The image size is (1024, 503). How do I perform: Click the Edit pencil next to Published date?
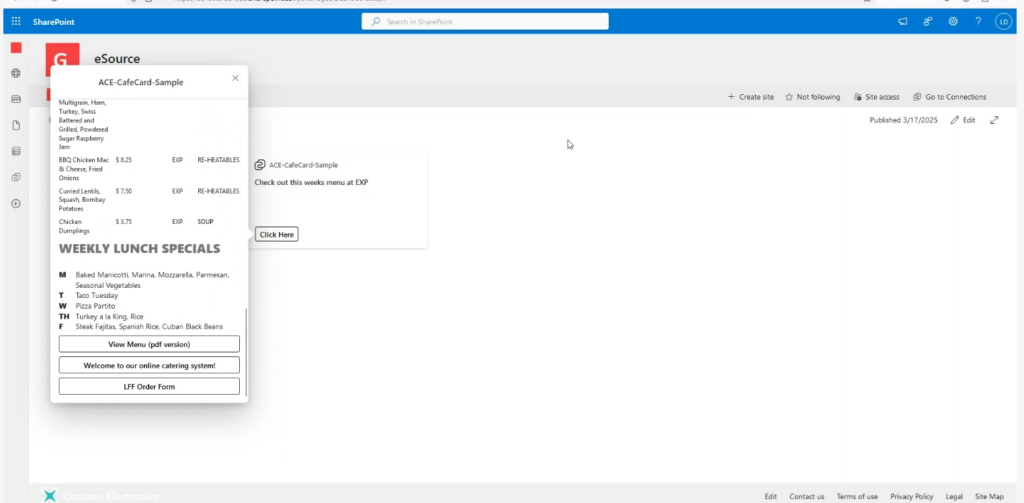tap(963, 120)
